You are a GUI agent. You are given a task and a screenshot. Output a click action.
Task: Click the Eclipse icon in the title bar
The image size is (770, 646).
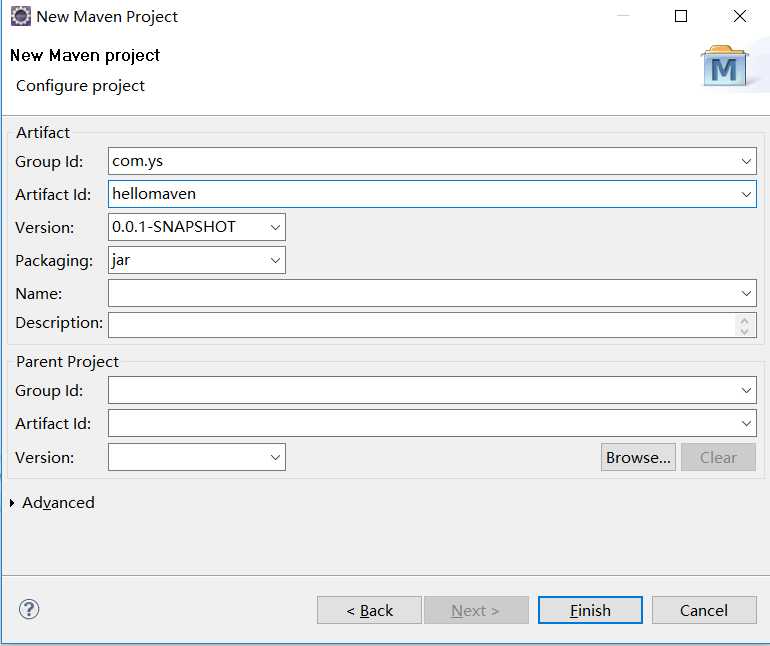(x=20, y=16)
